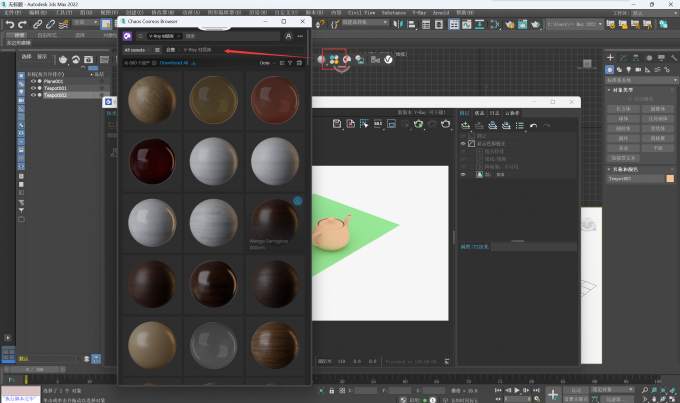Clear image in V-Ray frame buffer
Screen dimensions: 680x403
[350, 124]
